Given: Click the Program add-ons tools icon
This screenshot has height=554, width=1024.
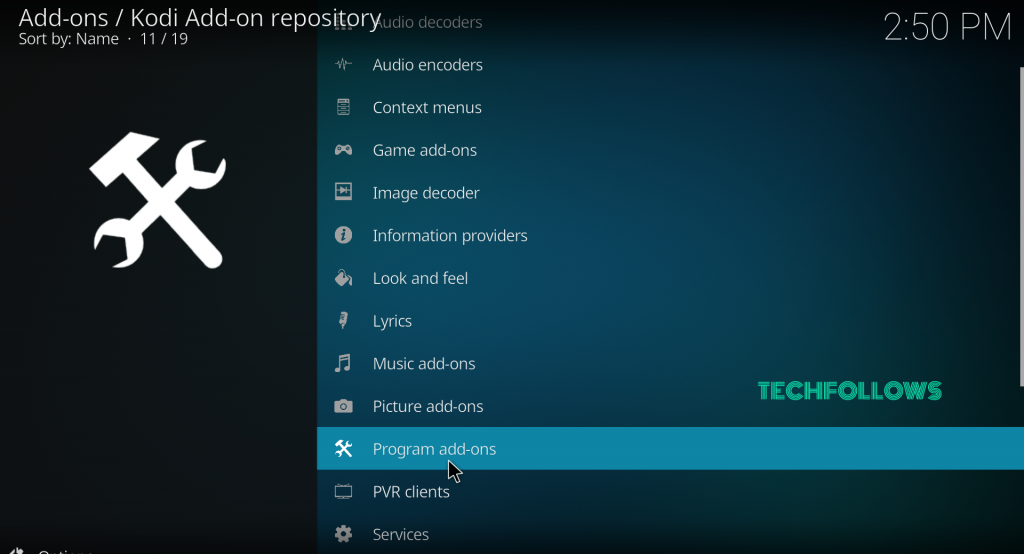Looking at the screenshot, I should [343, 448].
